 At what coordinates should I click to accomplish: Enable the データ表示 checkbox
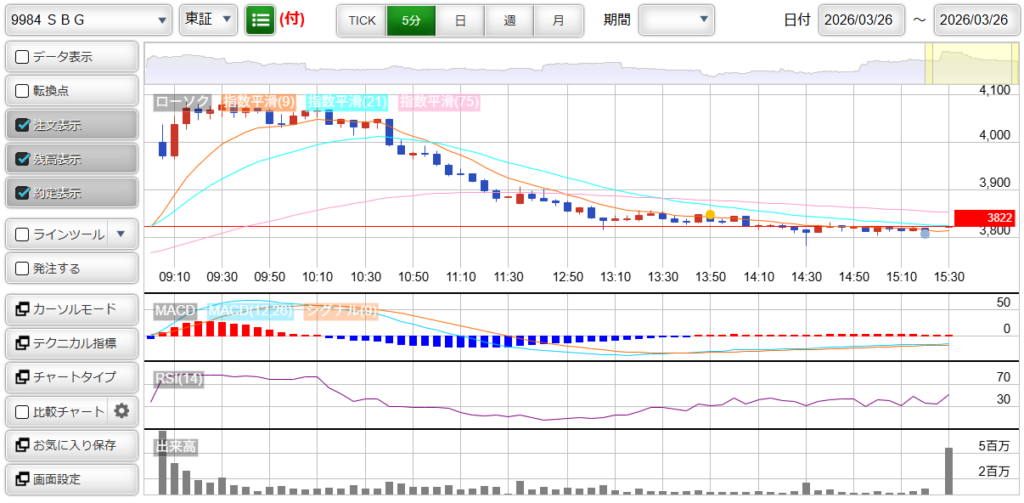click(x=23, y=57)
